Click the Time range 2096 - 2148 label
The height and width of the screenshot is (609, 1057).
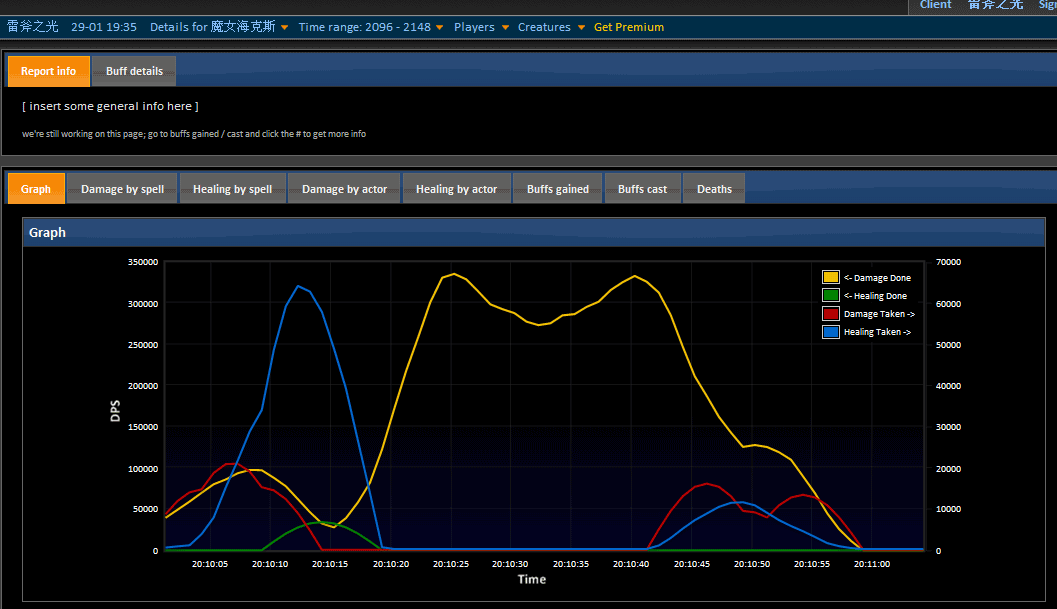[x=365, y=27]
